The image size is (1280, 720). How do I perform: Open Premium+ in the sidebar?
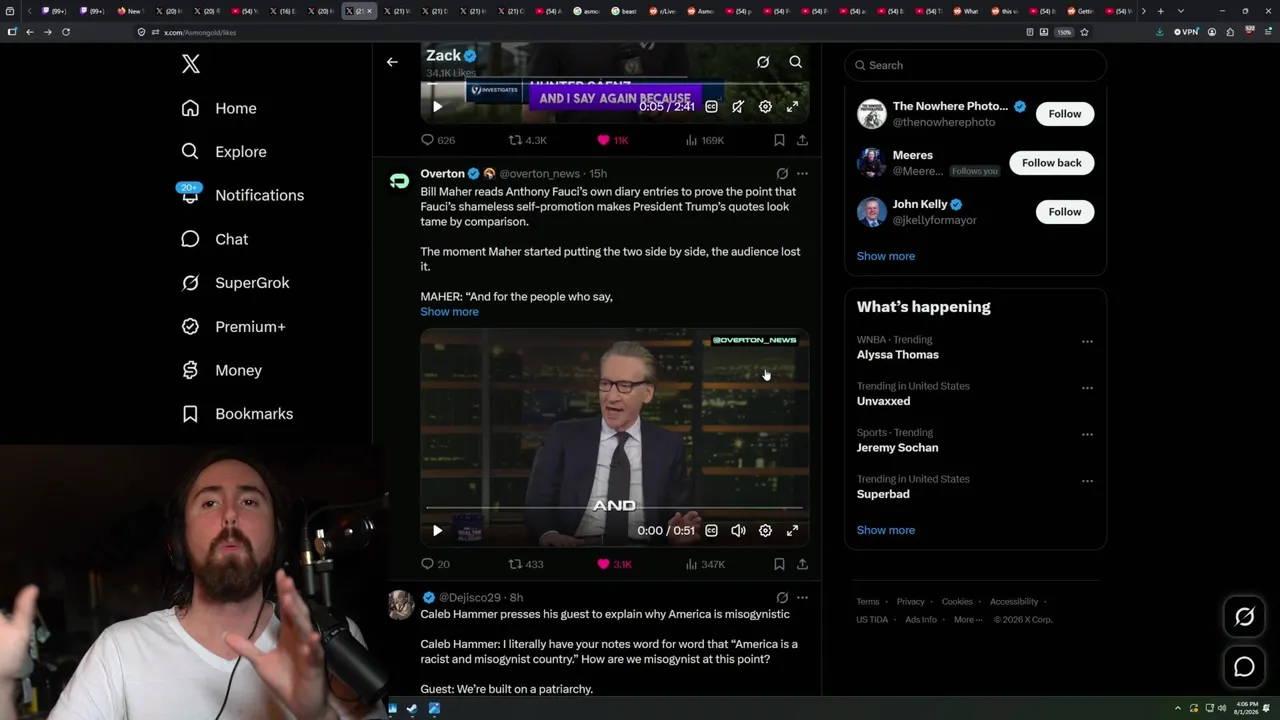[x=233, y=327]
